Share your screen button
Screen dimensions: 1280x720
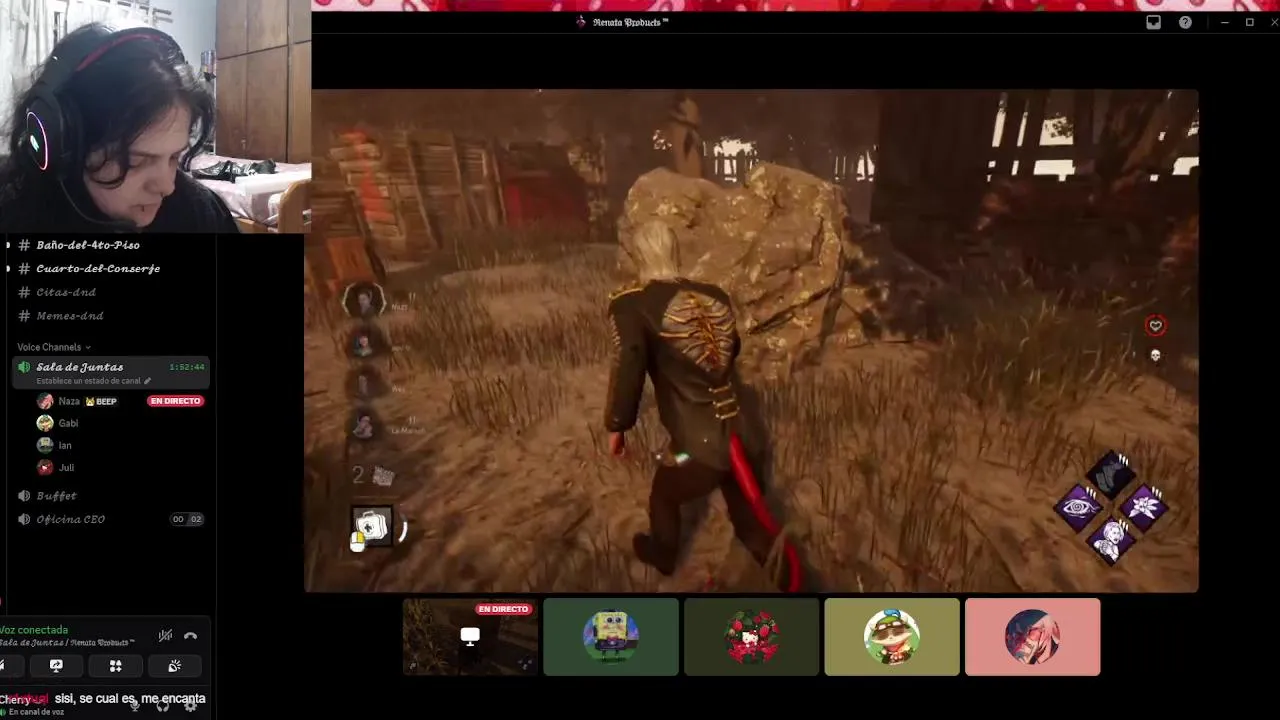[x=56, y=666]
